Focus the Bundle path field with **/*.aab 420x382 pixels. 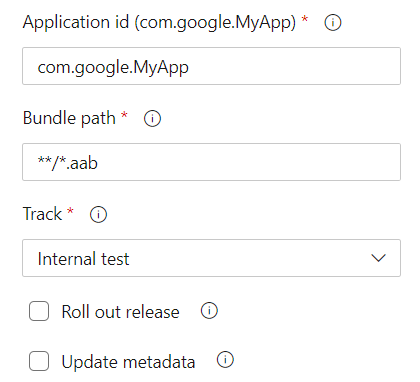click(x=211, y=162)
